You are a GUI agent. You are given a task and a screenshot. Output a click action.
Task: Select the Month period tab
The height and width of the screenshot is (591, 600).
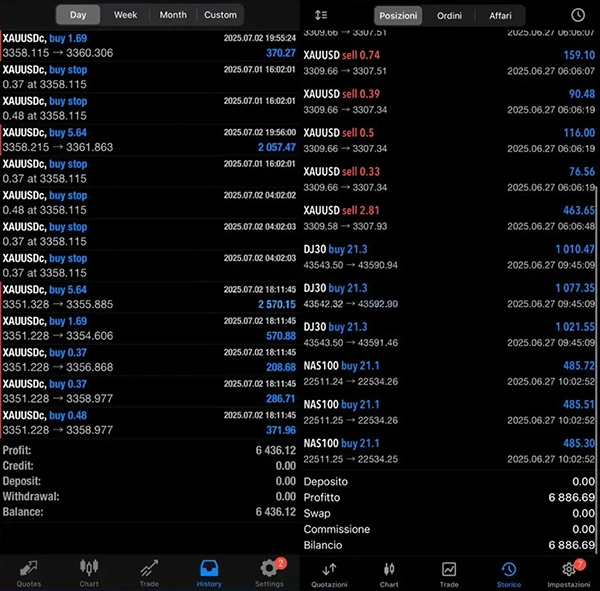(173, 15)
